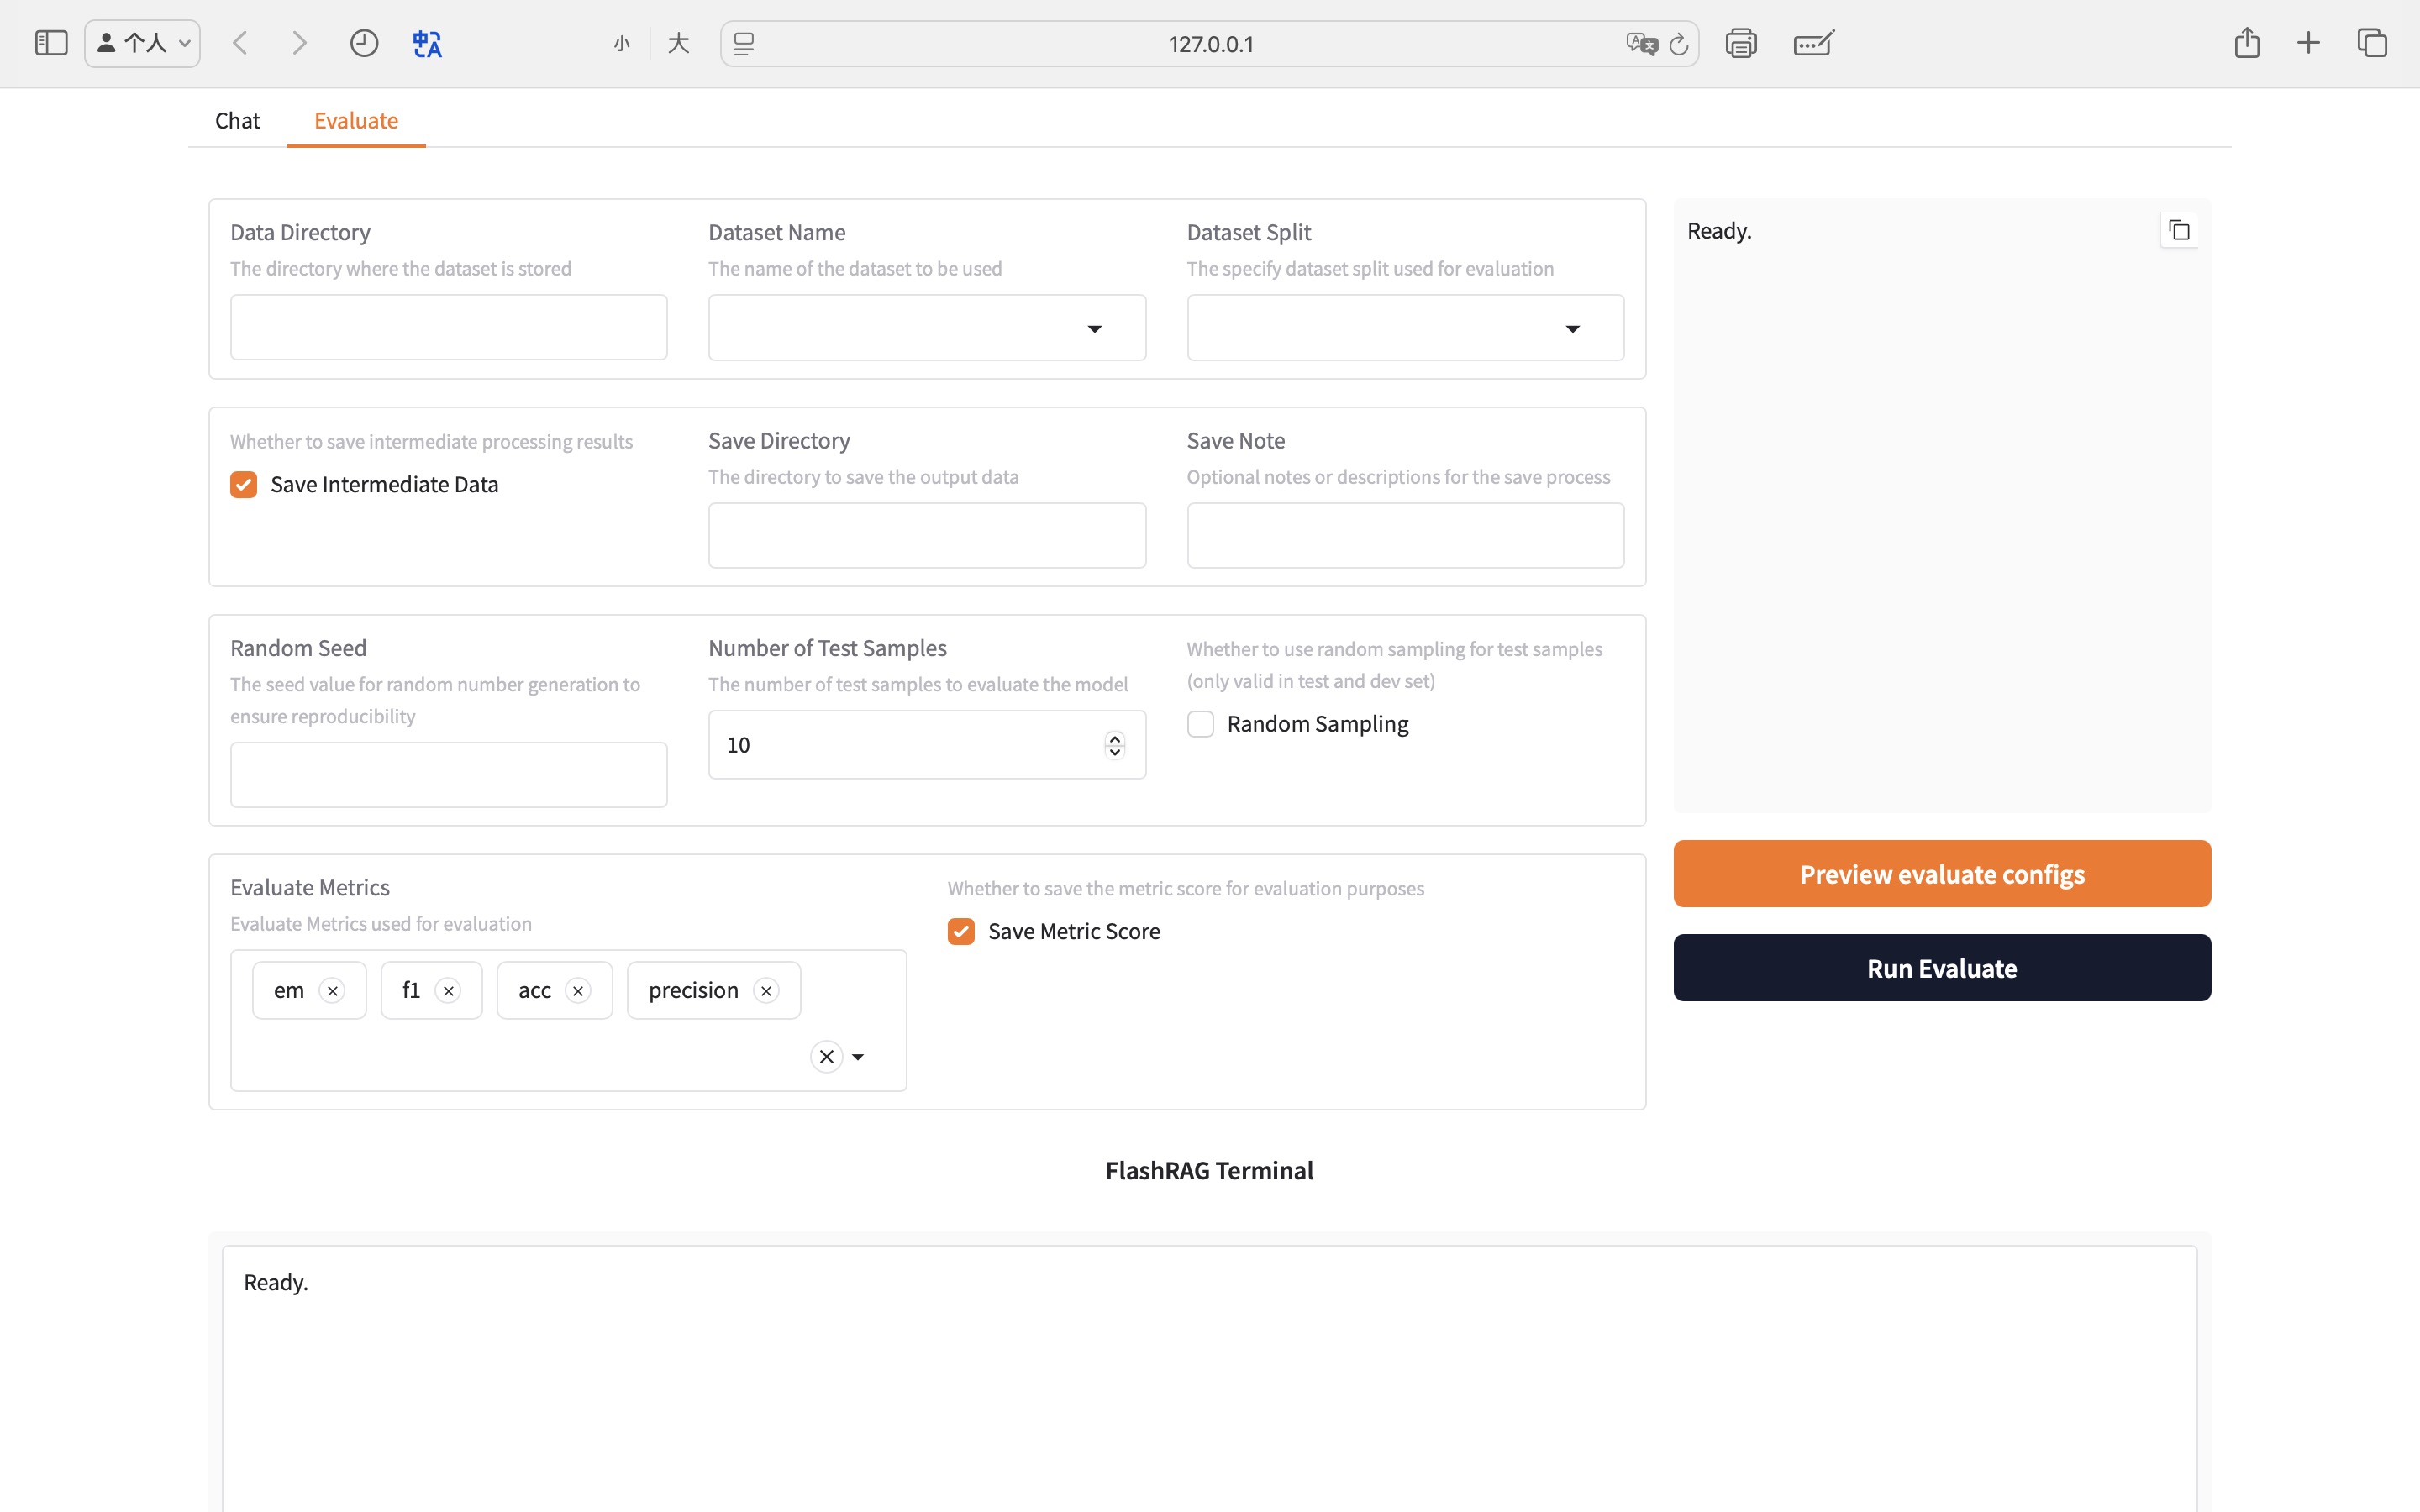Viewport: 2420px width, 1512px height.
Task: Expand the Dataset Split dropdown
Action: (1572, 329)
